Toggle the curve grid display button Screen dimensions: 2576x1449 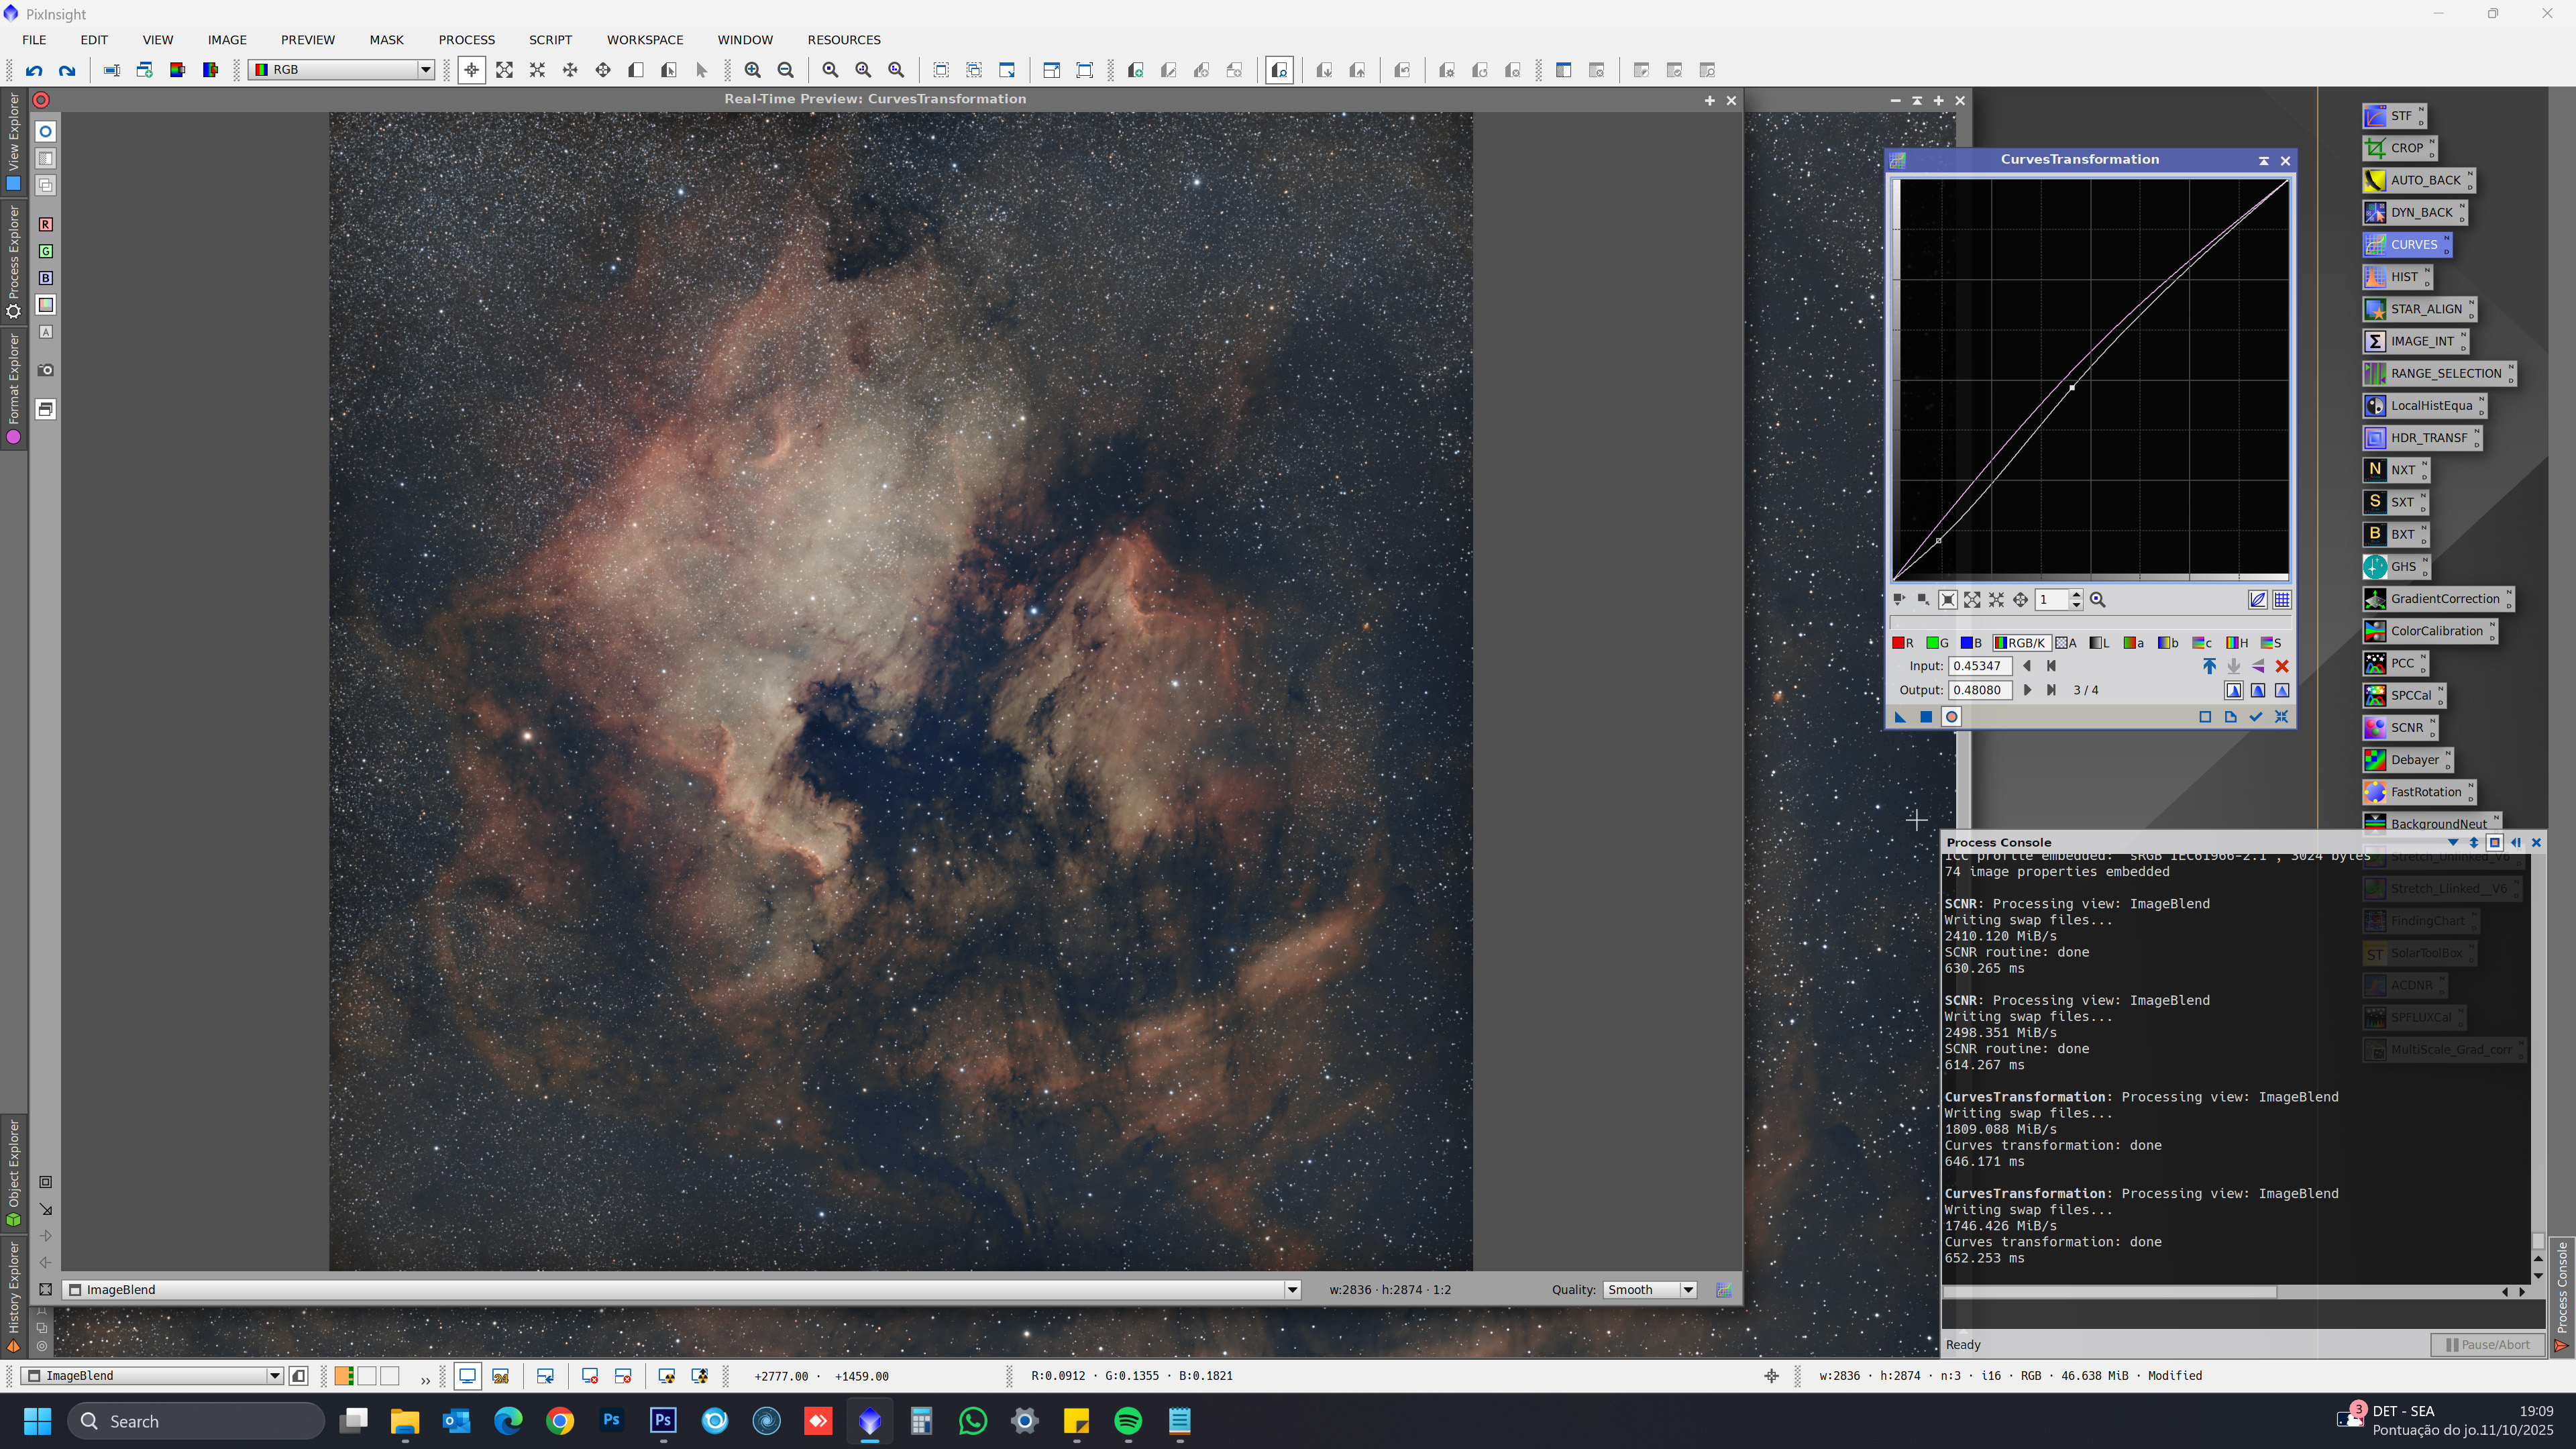(2282, 600)
